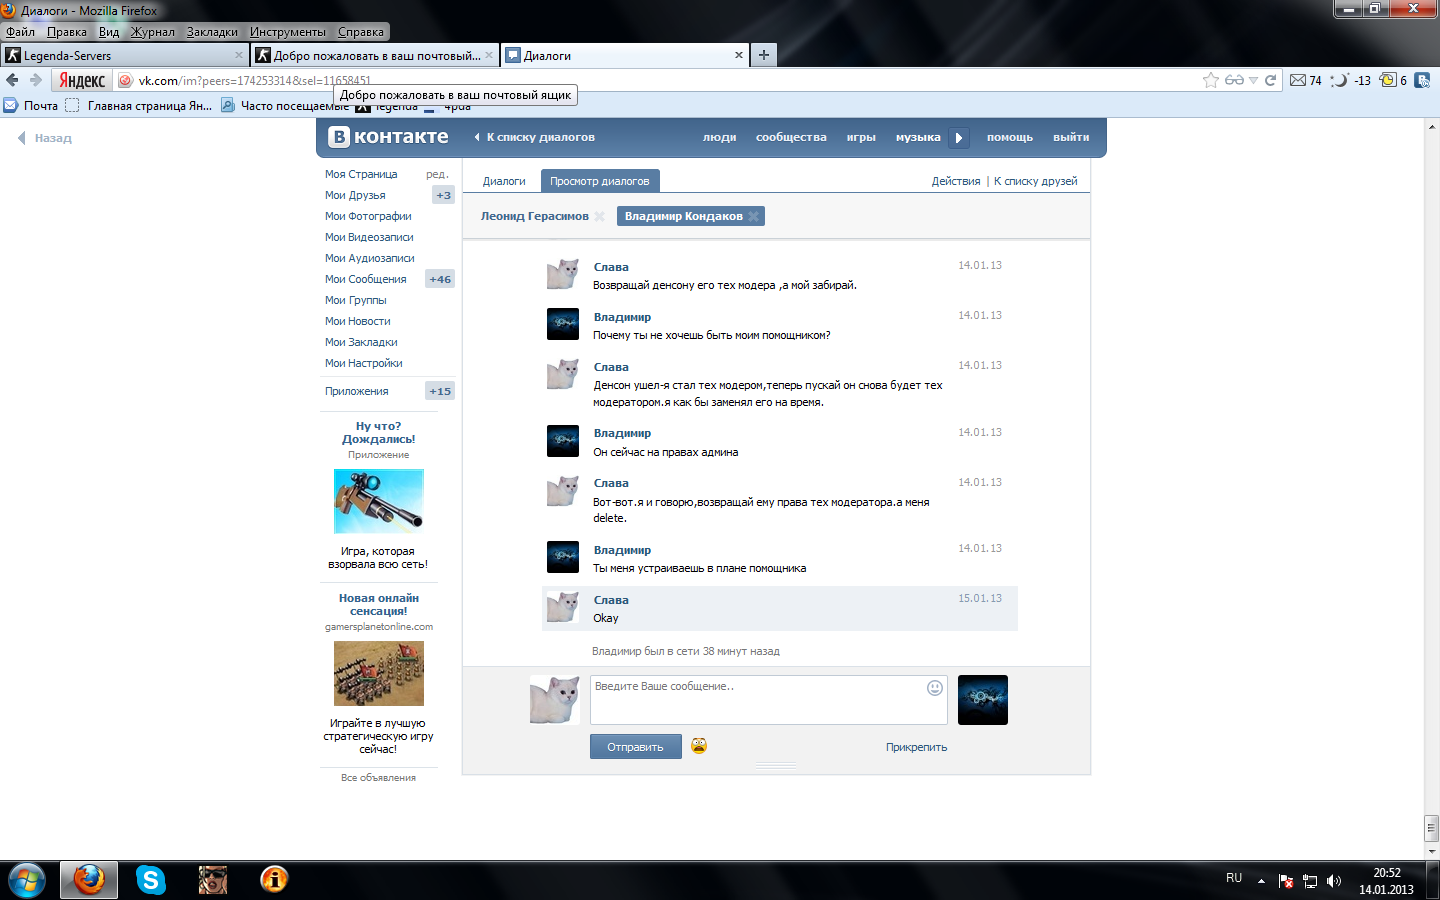This screenshot has height=900, width=1440.
Task: Close the Legenda-Servers browser tab
Action: [x=238, y=55]
